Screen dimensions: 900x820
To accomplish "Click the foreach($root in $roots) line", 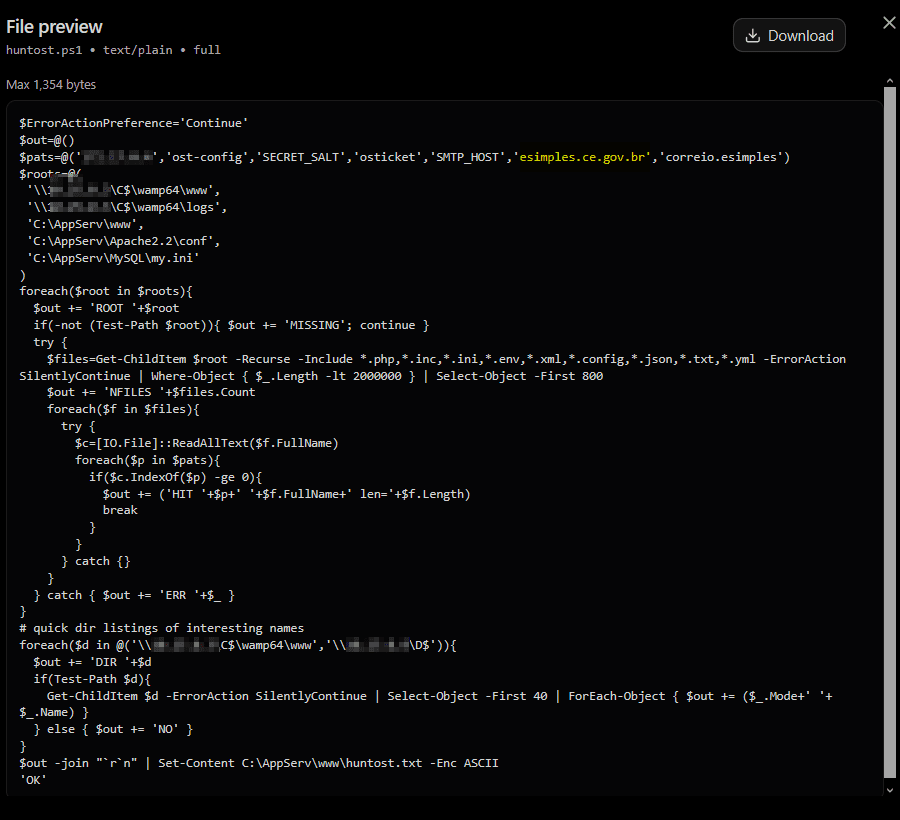I will click(x=106, y=291).
